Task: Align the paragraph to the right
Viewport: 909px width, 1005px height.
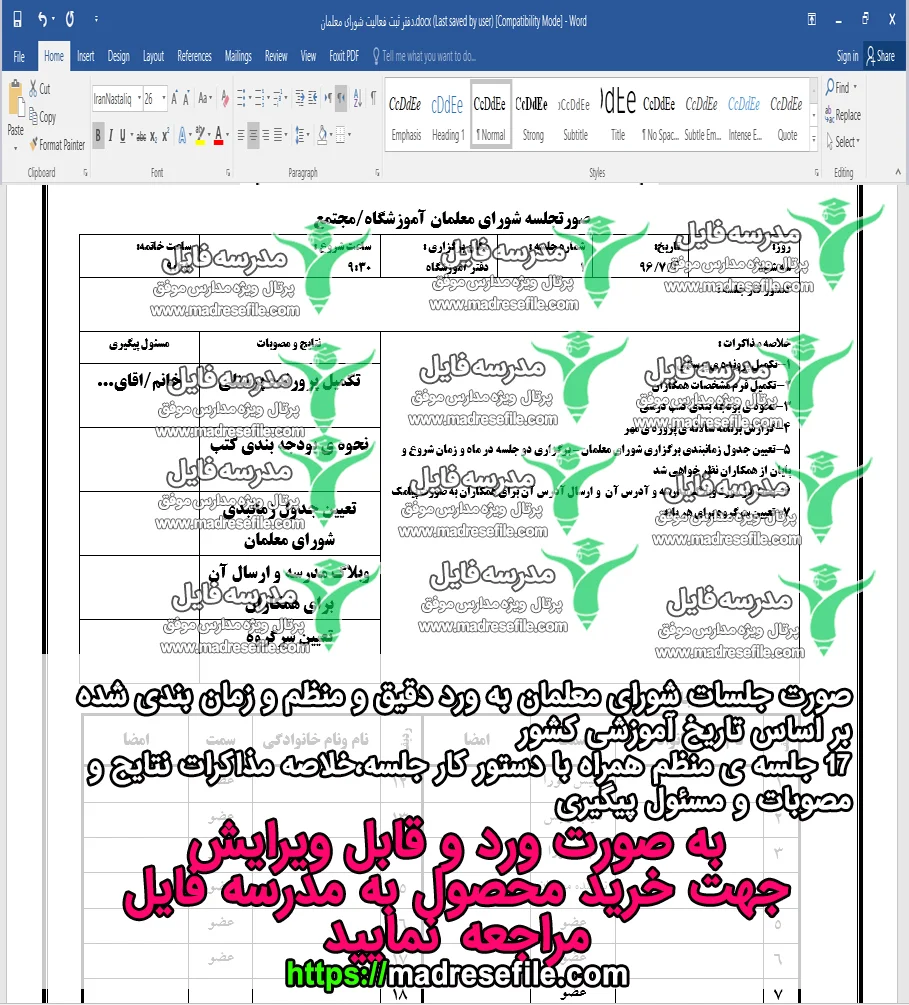Action: coord(265,135)
